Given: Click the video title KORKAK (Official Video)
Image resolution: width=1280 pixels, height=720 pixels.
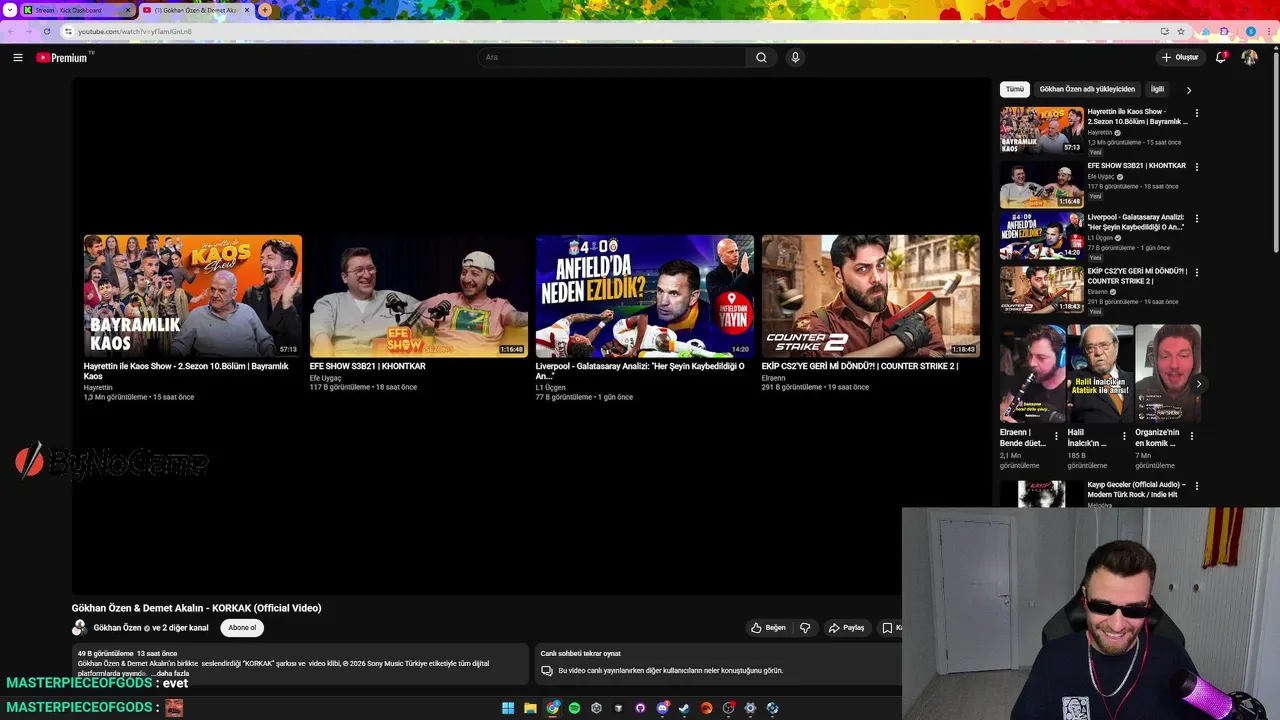Looking at the screenshot, I should pyautogui.click(x=196, y=608).
